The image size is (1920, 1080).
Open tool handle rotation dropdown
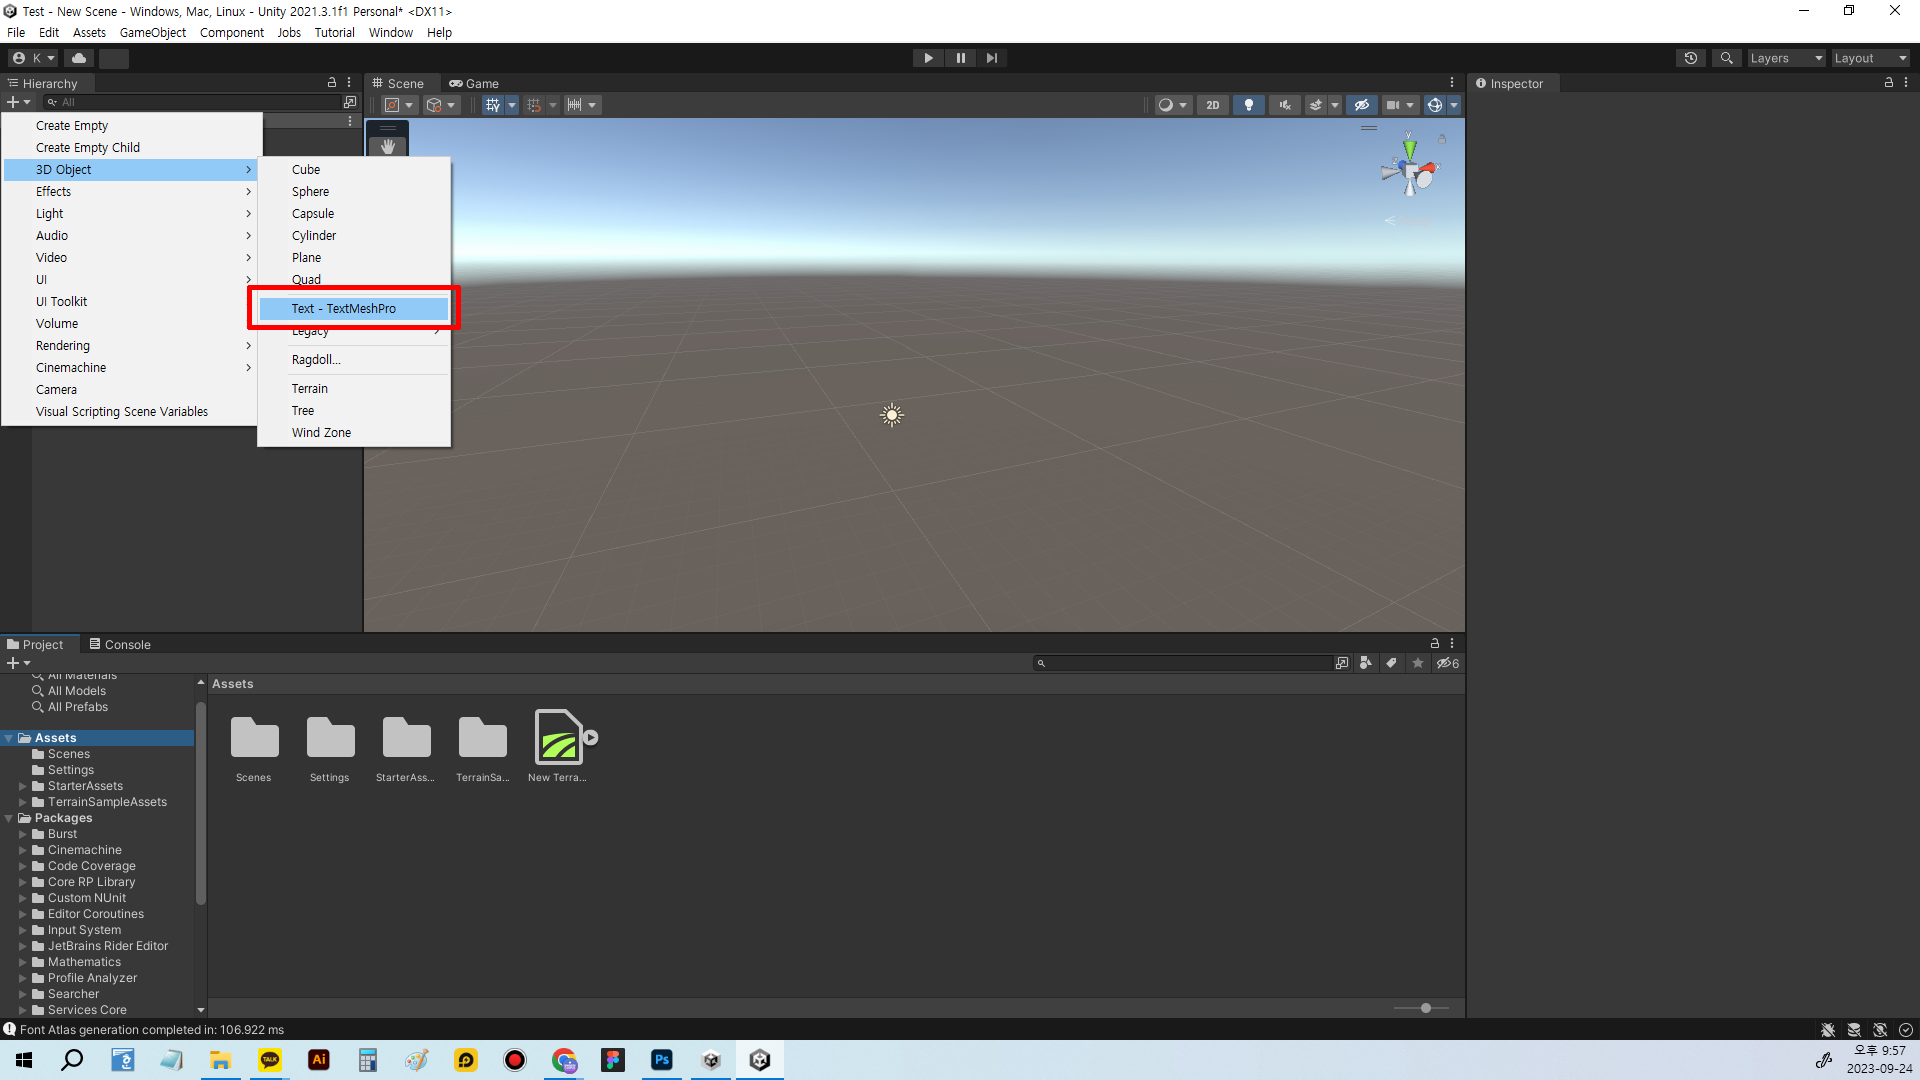441,105
